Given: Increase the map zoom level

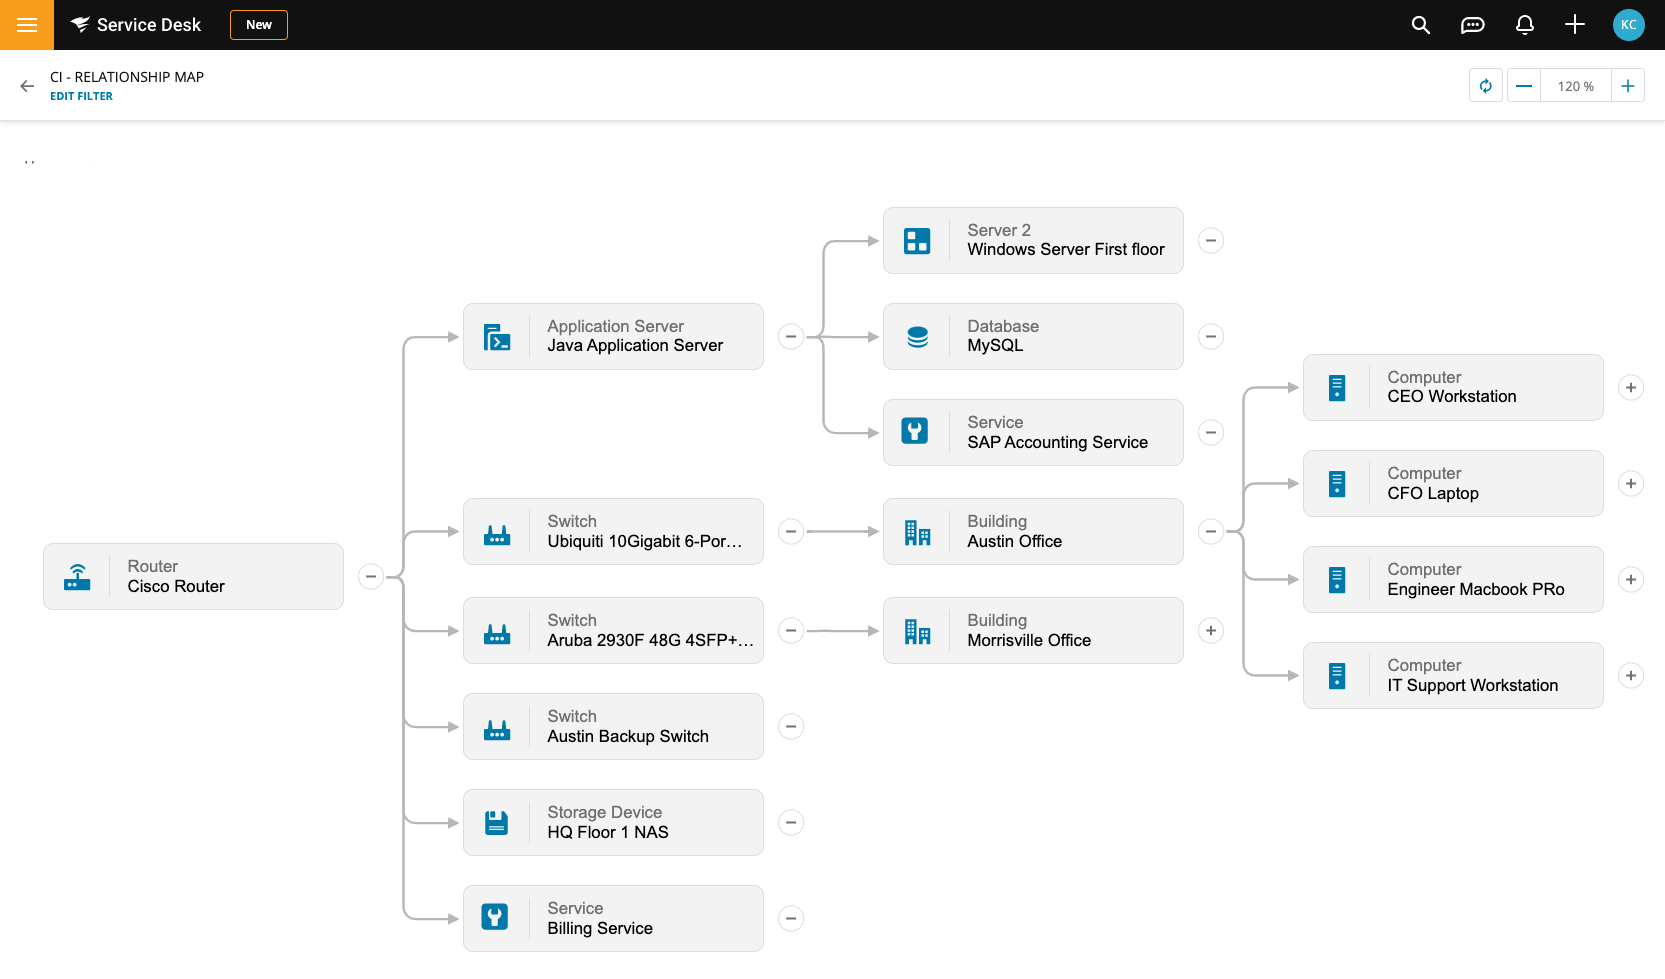Looking at the screenshot, I should pyautogui.click(x=1628, y=86).
